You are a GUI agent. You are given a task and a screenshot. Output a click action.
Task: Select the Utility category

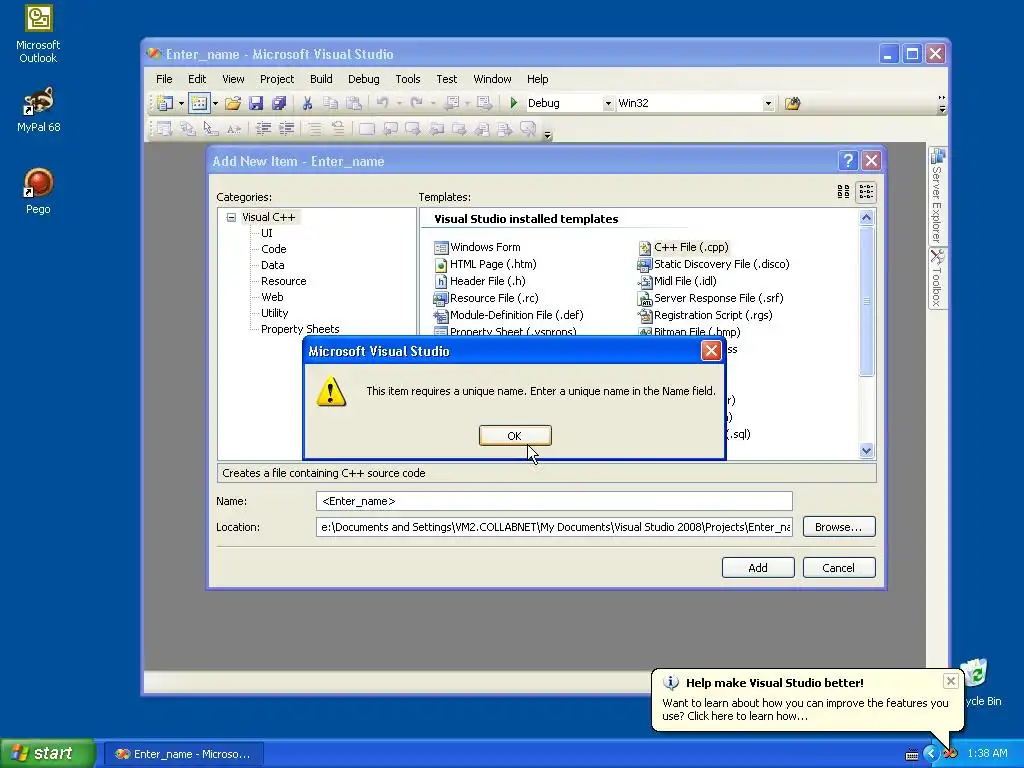click(x=274, y=313)
